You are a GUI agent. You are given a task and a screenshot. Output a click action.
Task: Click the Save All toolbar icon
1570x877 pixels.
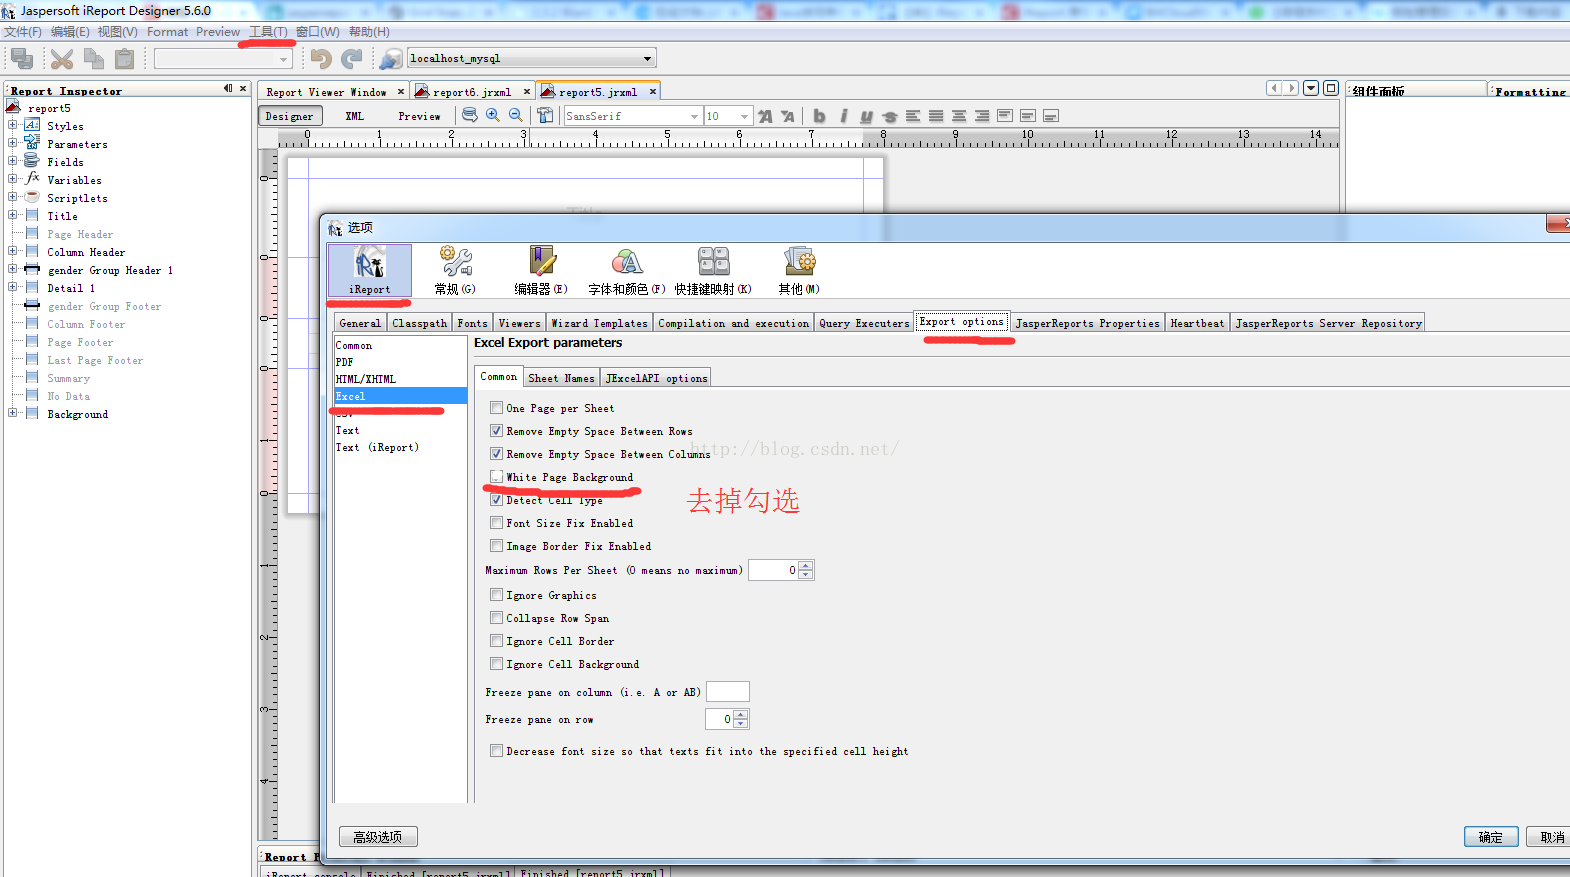click(x=22, y=59)
